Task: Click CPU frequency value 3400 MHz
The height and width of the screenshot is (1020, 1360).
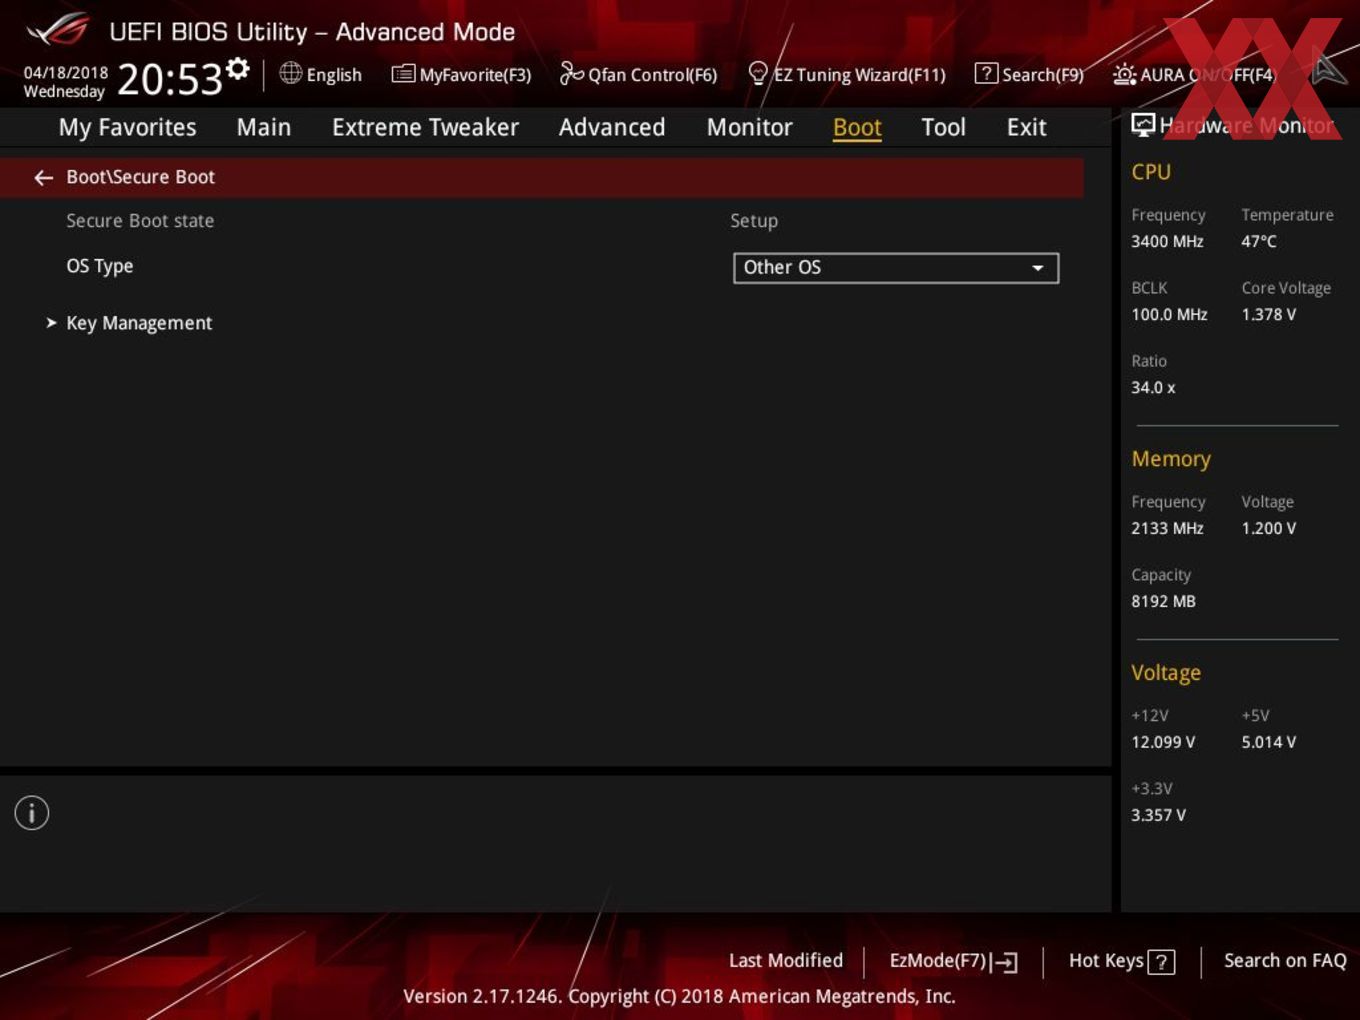Action: 1167,241
